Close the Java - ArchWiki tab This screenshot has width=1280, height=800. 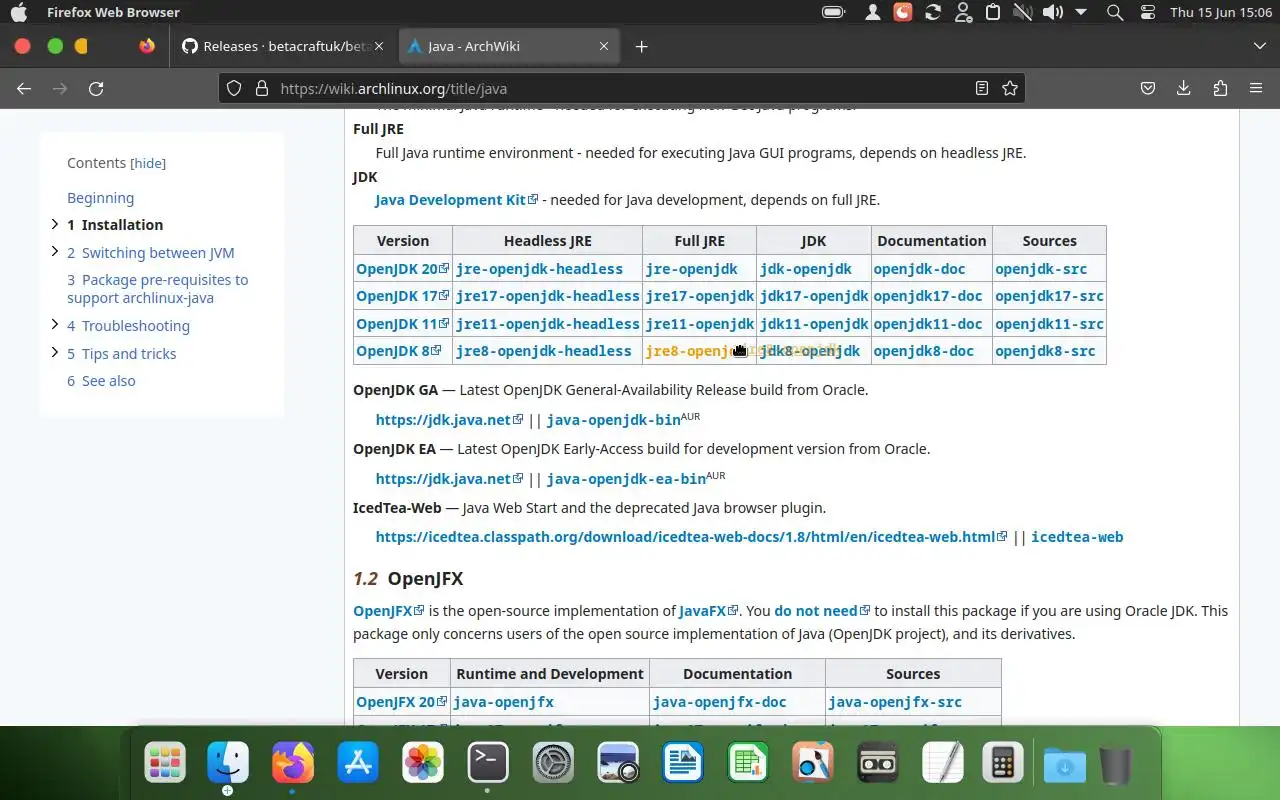tap(604, 46)
